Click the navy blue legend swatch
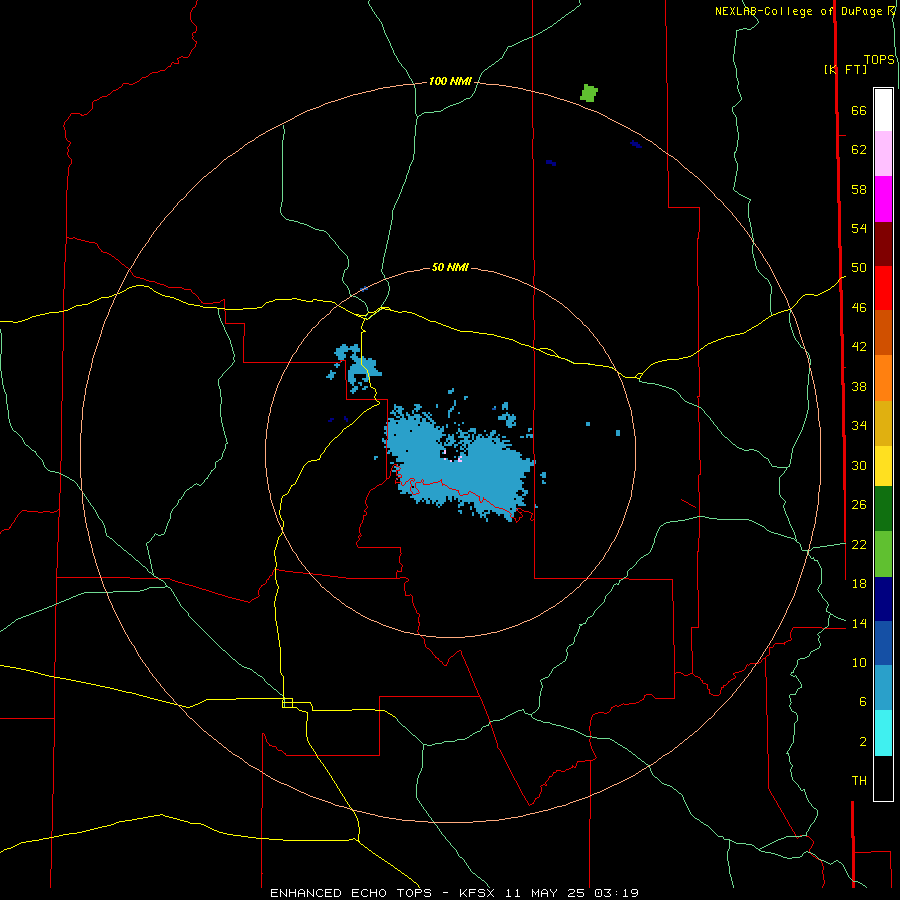 point(883,599)
